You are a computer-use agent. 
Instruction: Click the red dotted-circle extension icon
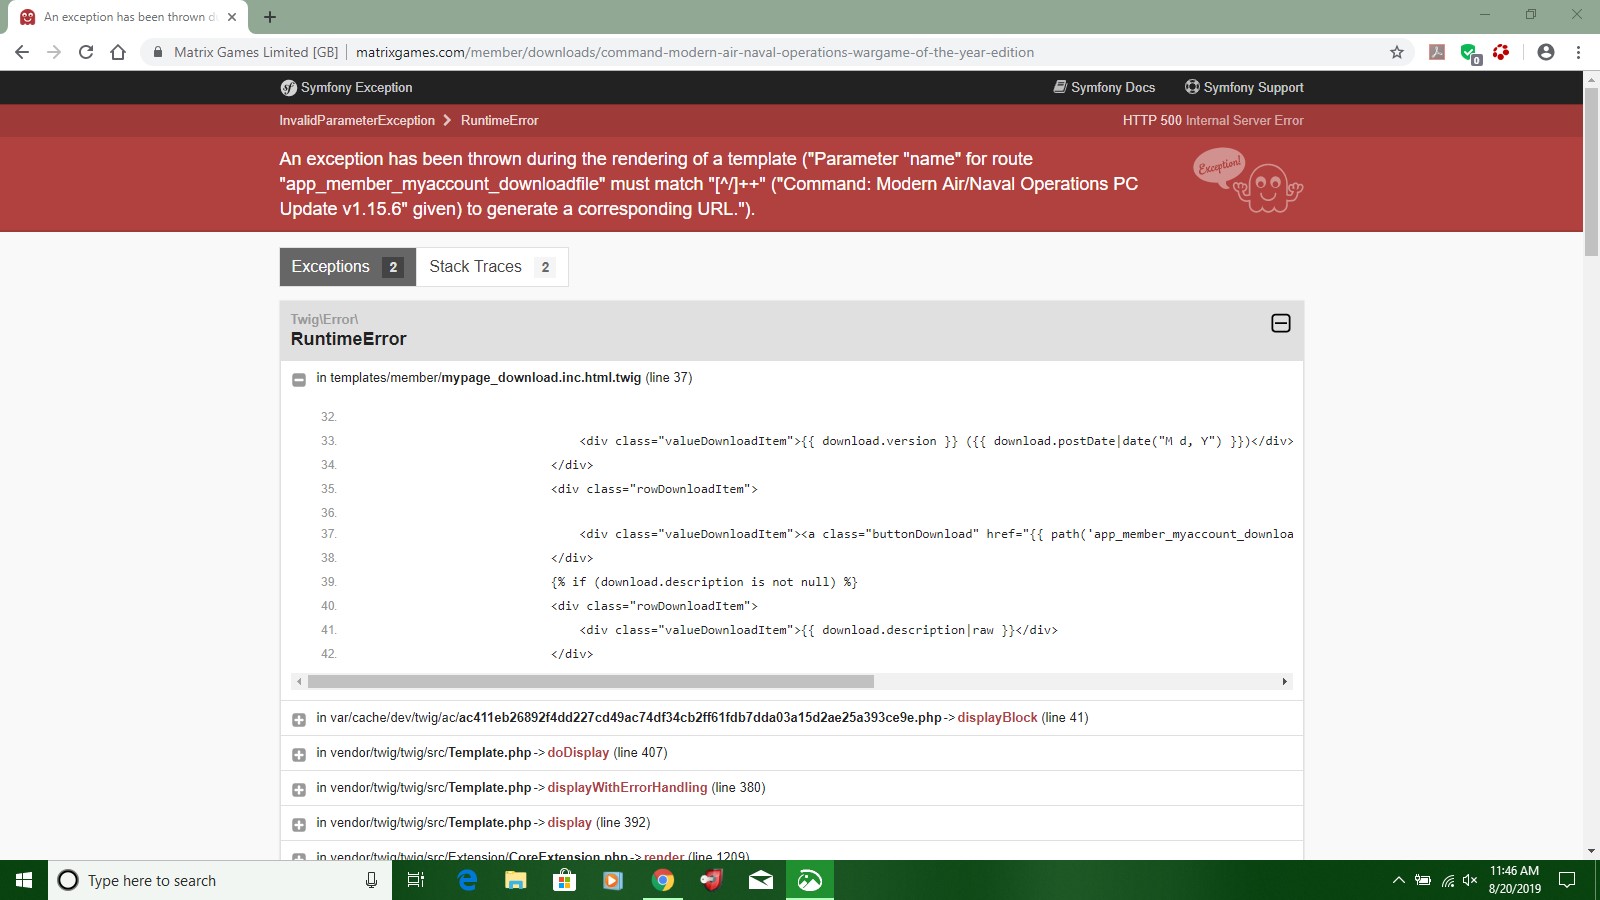[1500, 52]
